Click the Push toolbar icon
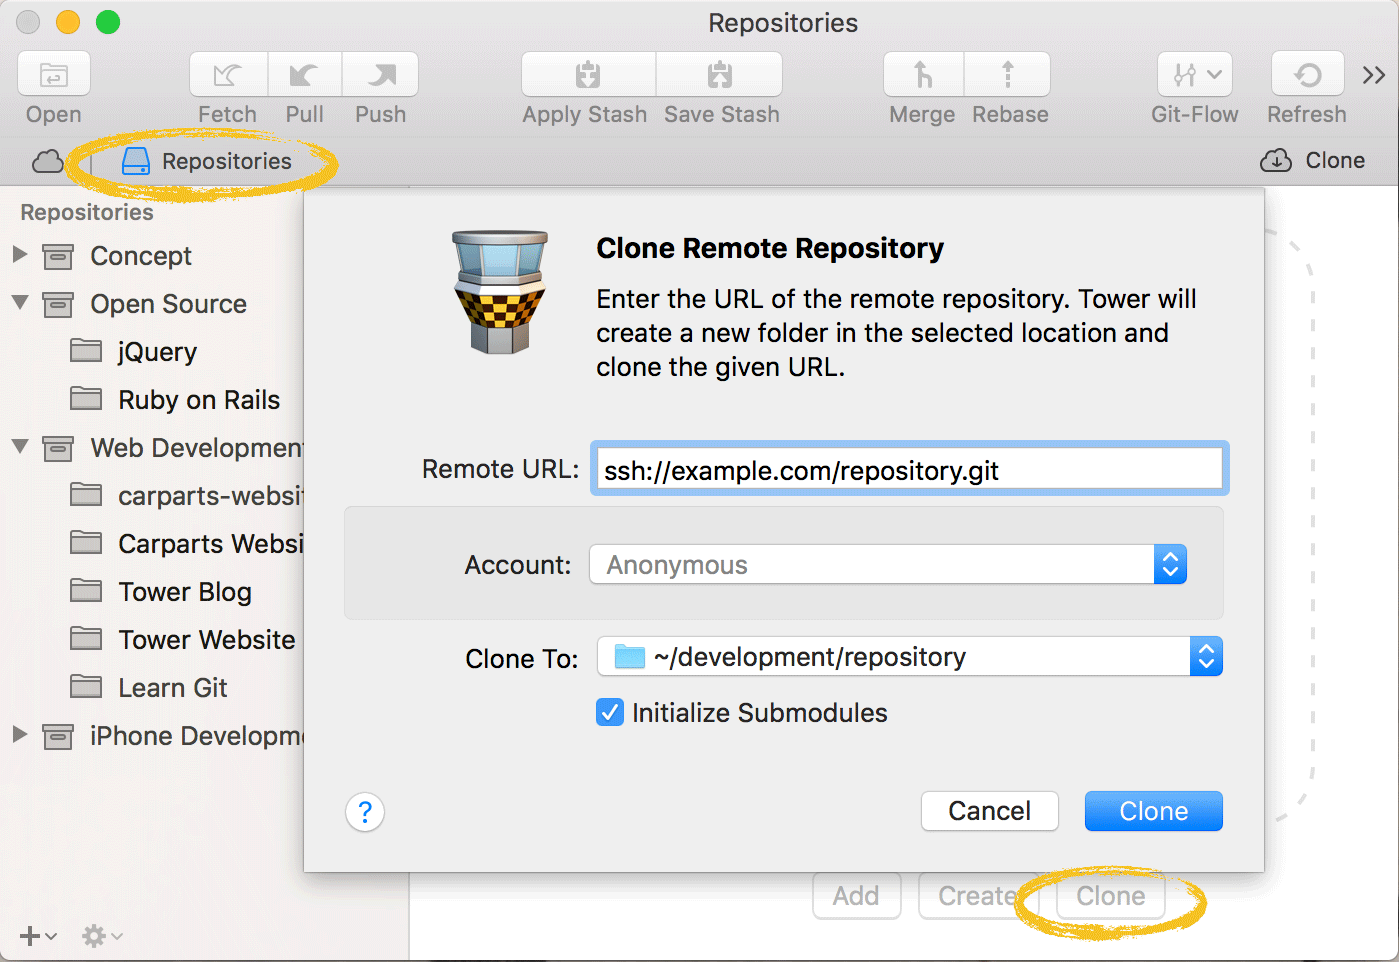1400x962 pixels. [x=380, y=75]
